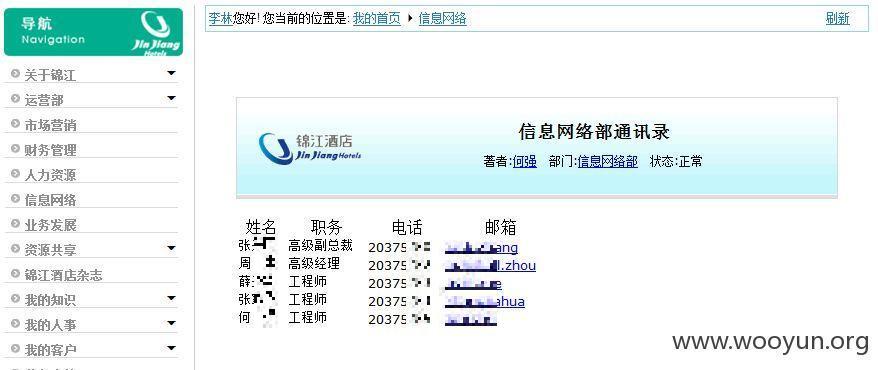Click the 导航 Navigation header title
Screen dimensions: 878x370
point(53,31)
